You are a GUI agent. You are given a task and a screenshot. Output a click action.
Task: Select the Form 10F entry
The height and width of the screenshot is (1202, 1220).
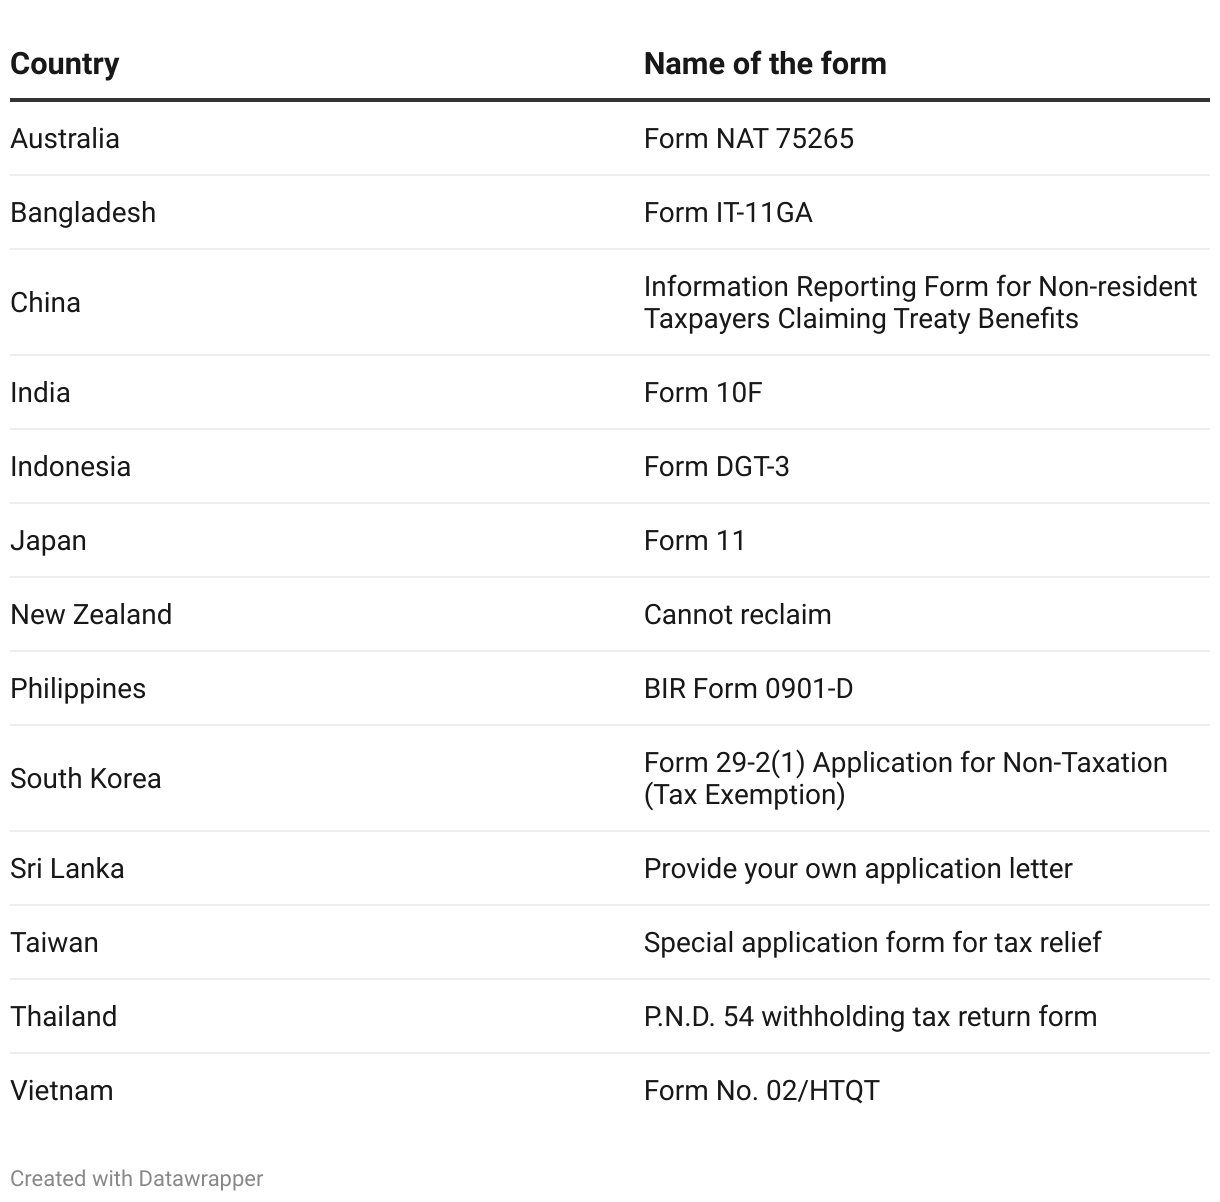point(703,392)
